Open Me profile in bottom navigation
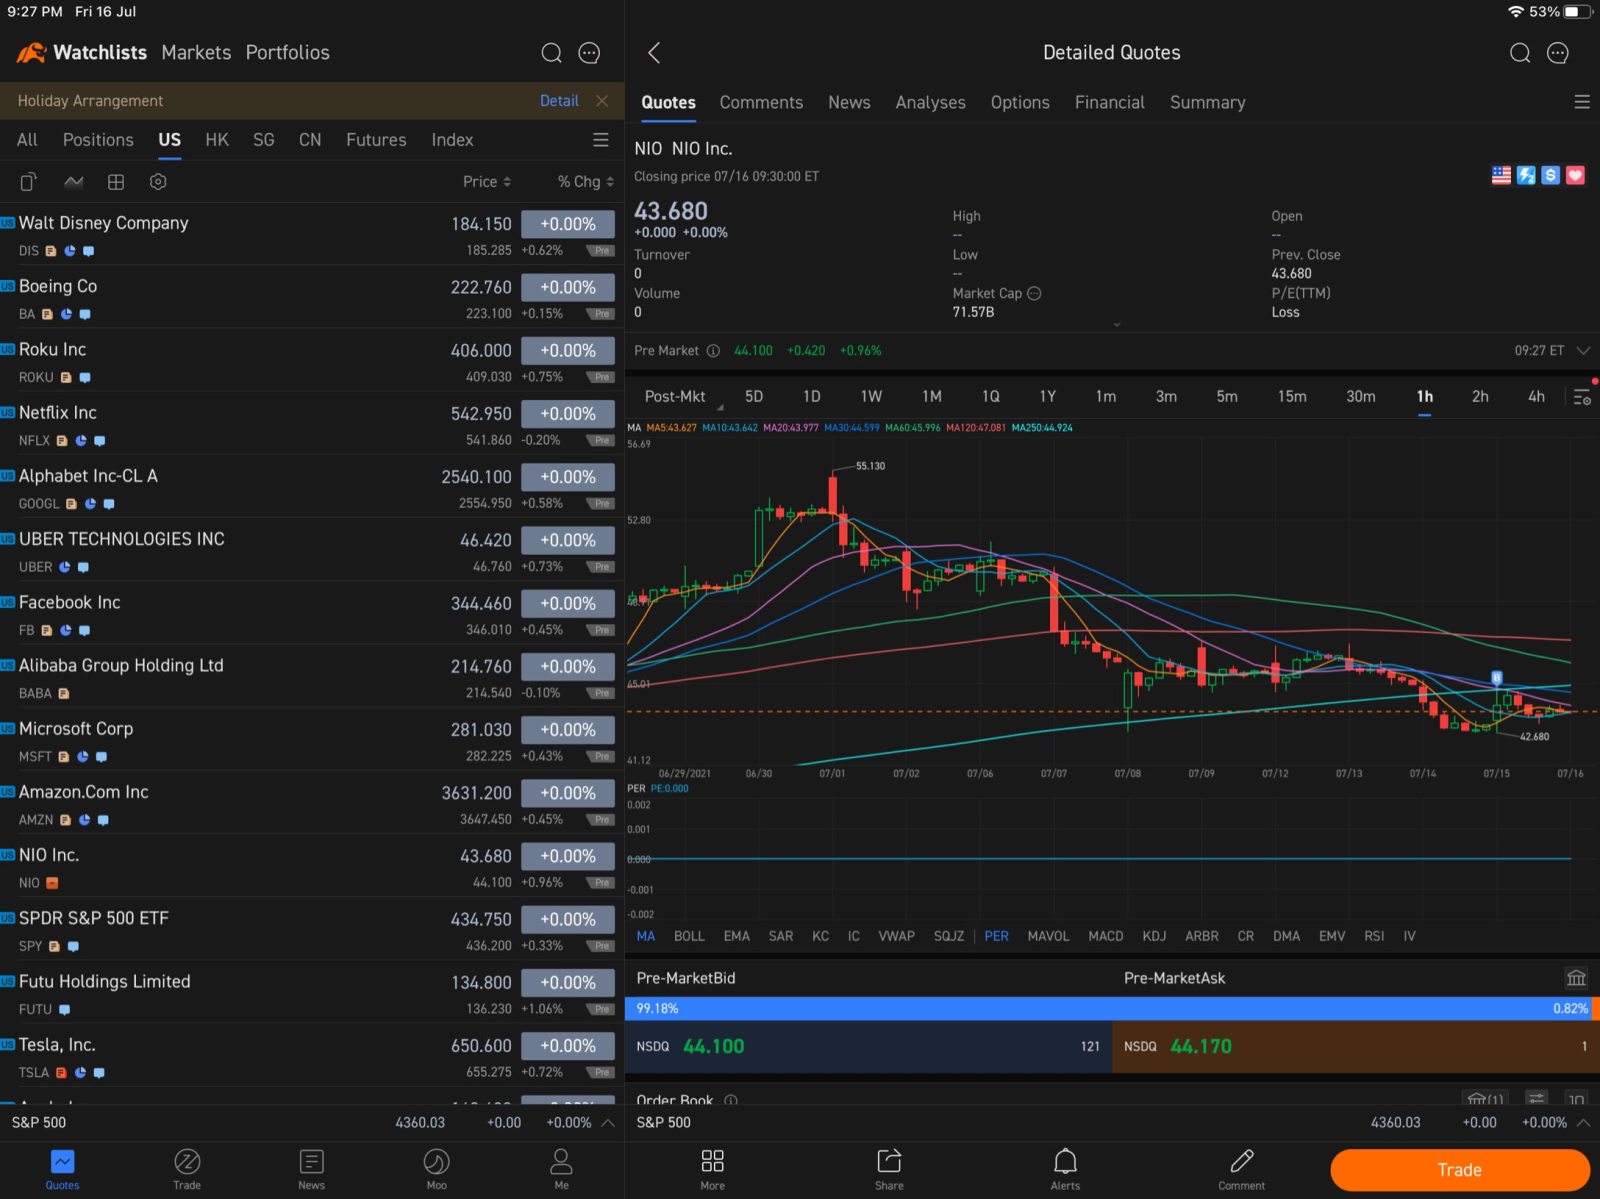Image resolution: width=1600 pixels, height=1199 pixels. click(x=561, y=1169)
